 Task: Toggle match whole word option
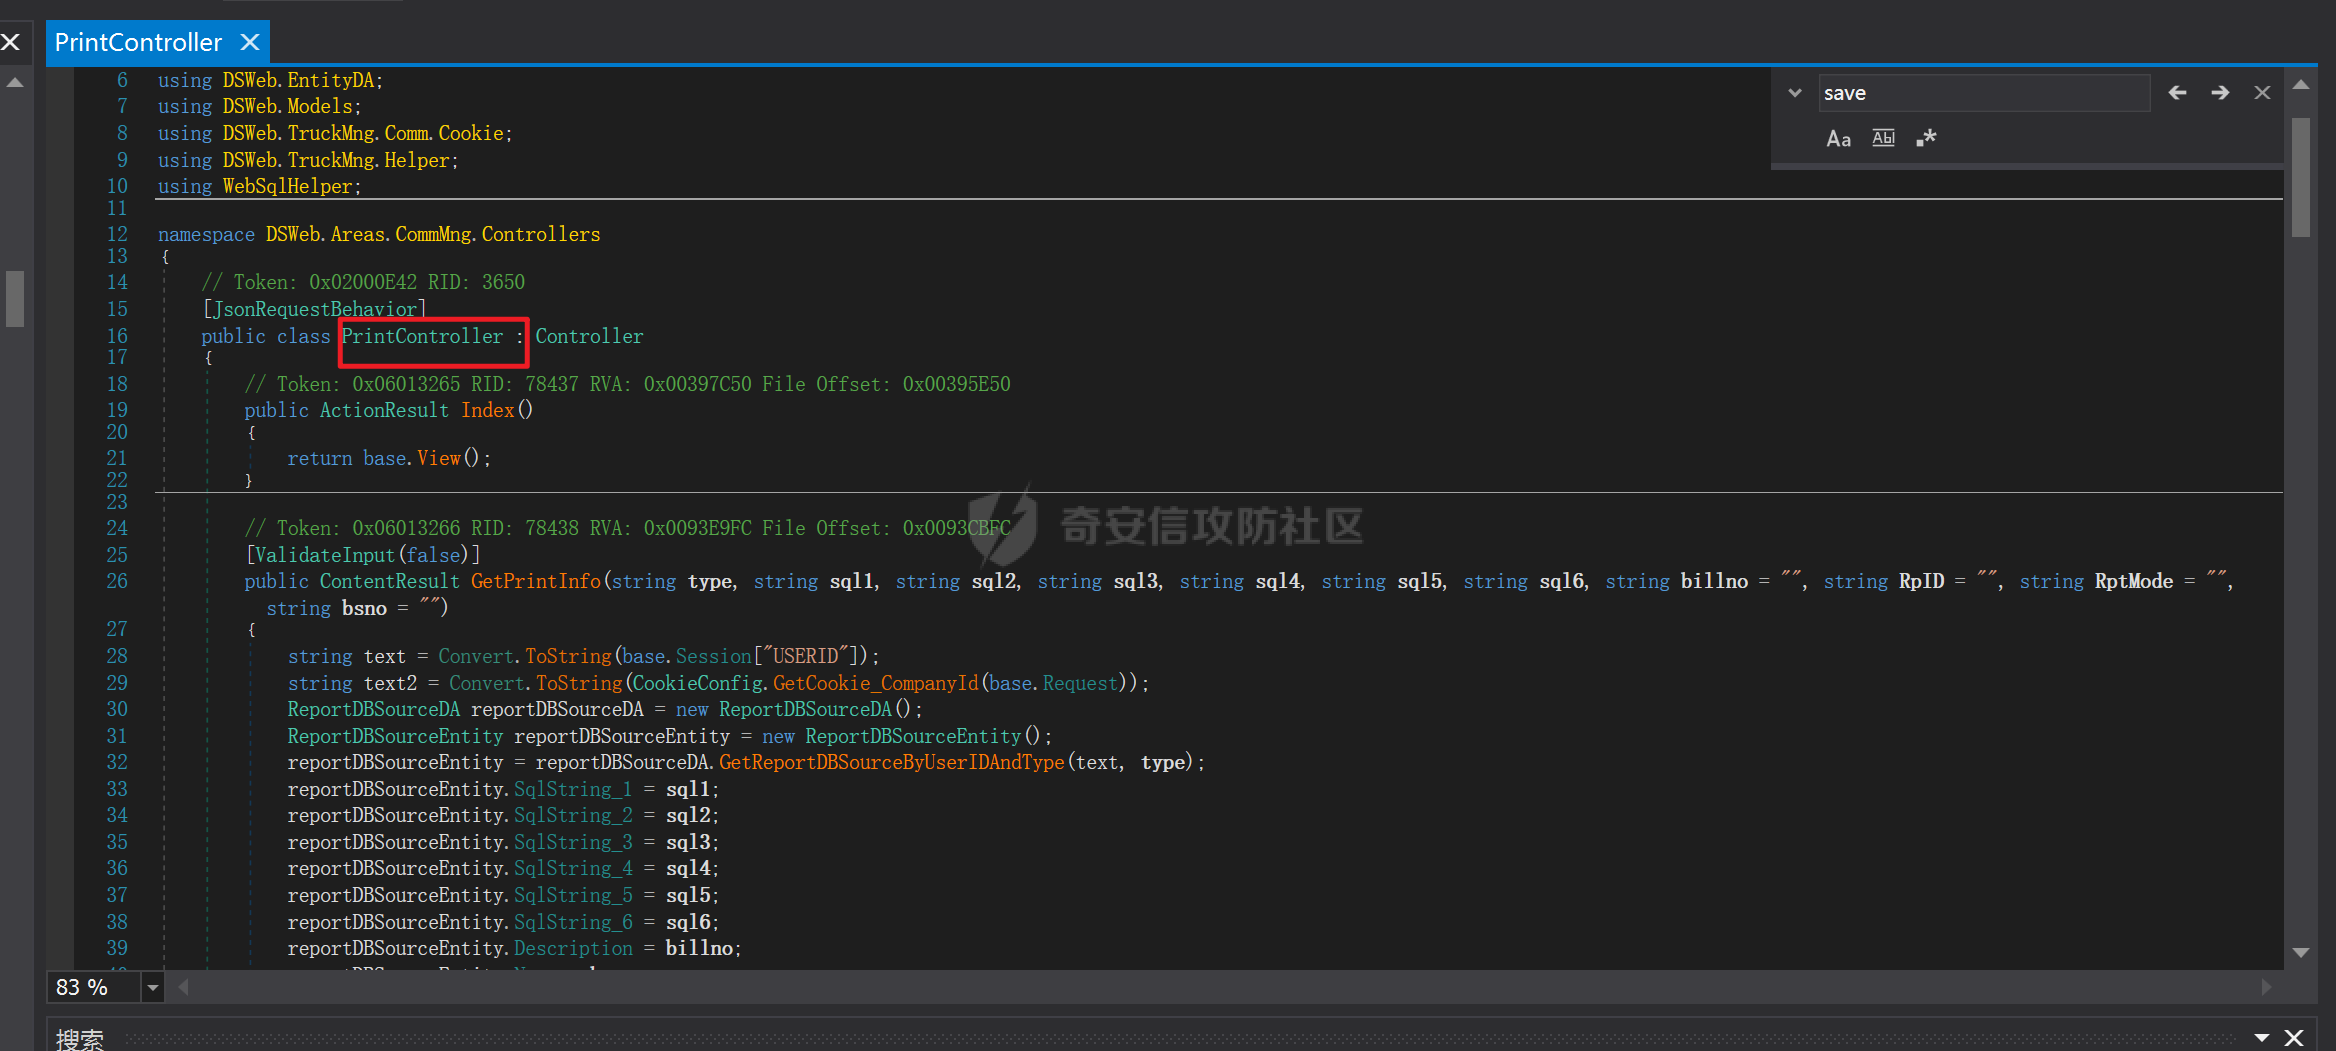click(1883, 138)
